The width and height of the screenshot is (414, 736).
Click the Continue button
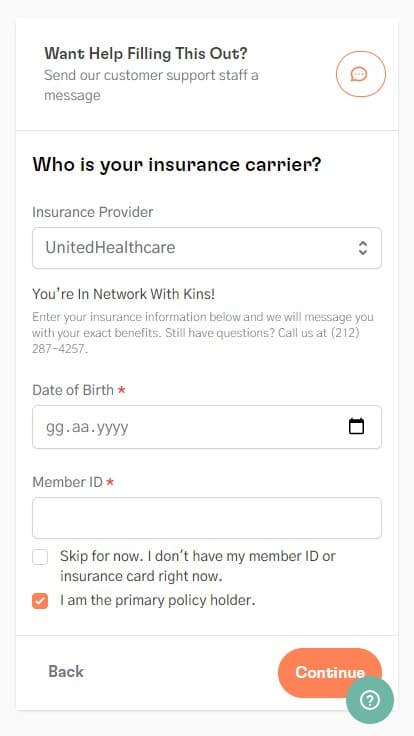coord(330,672)
